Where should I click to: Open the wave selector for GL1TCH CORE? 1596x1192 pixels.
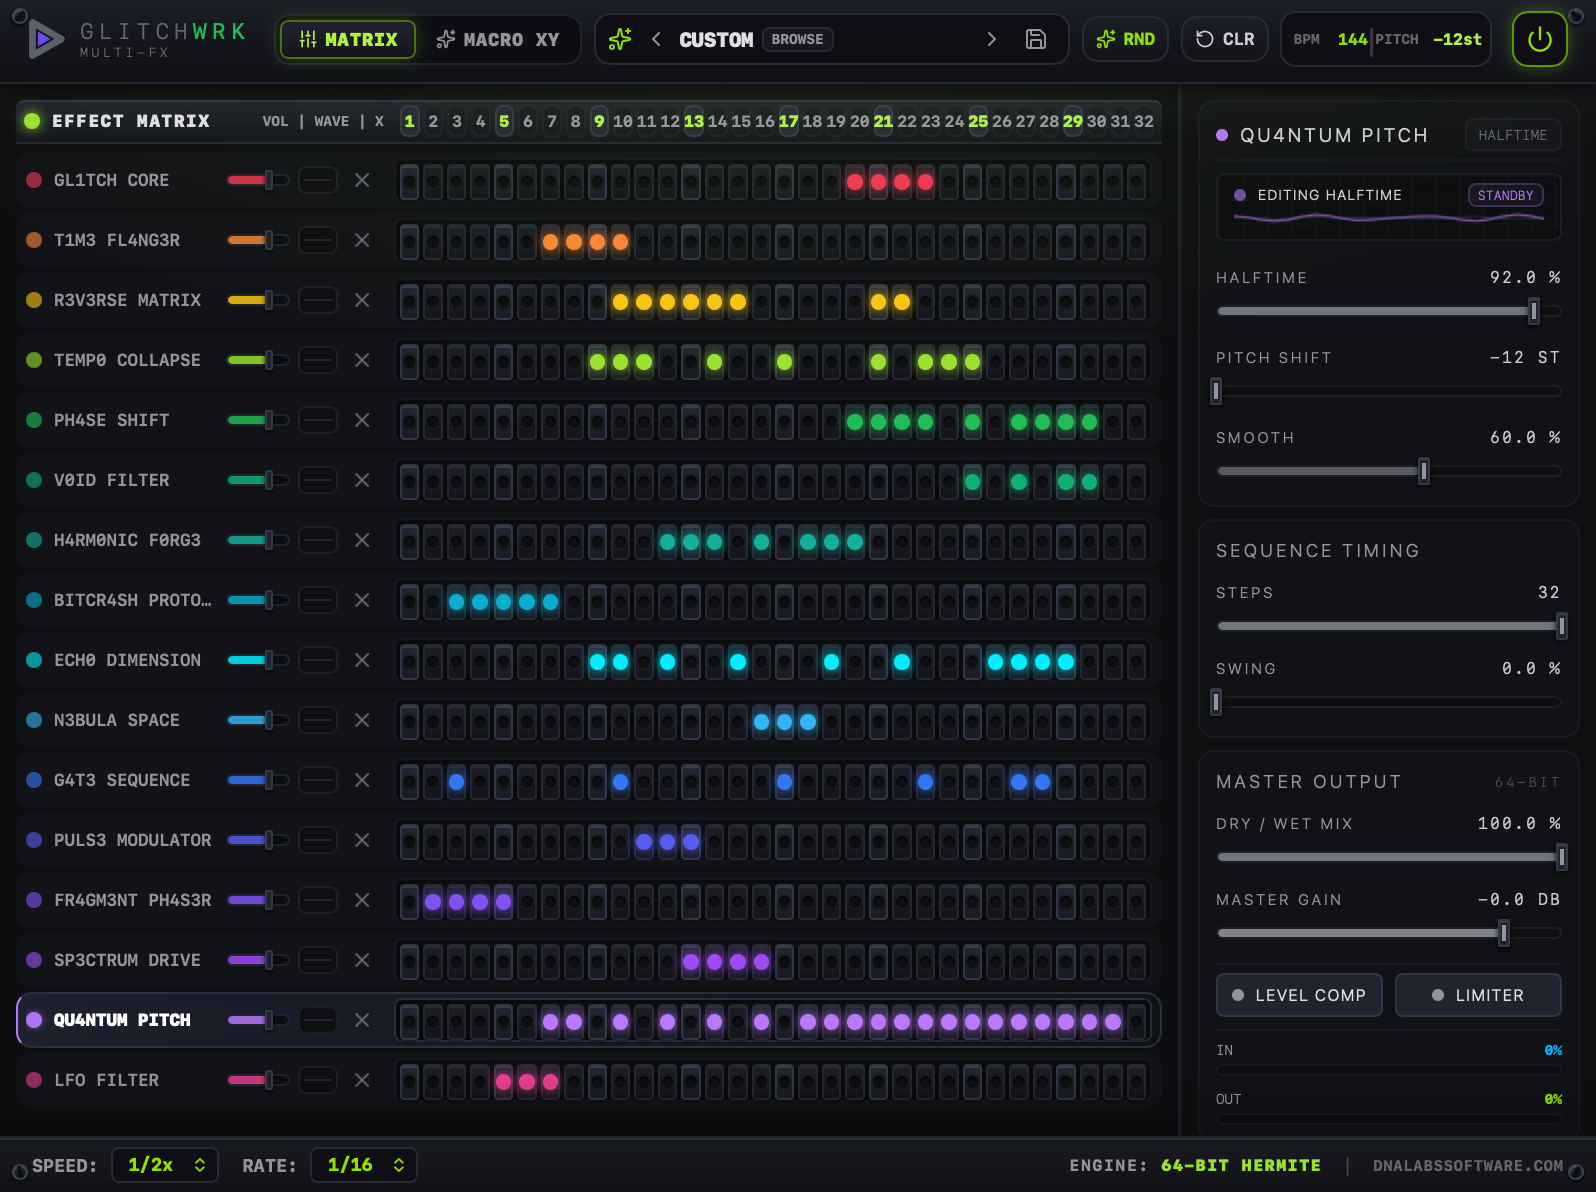318,180
